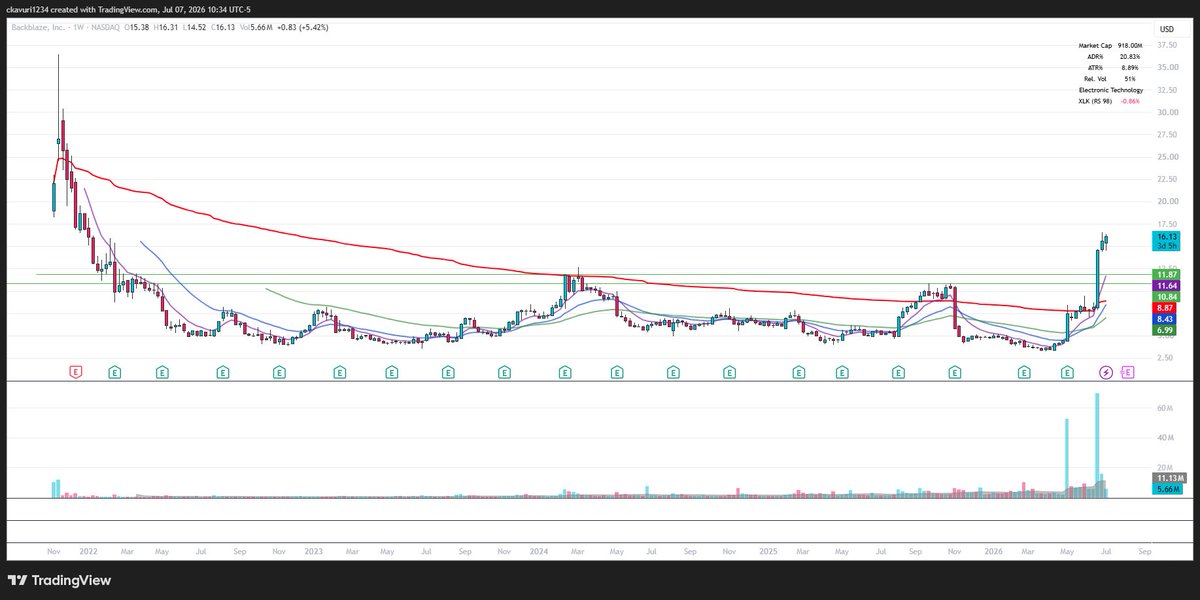Screen dimensions: 1200x600
Task: Click the 3d 5h countdown label
Action: click(x=1166, y=245)
